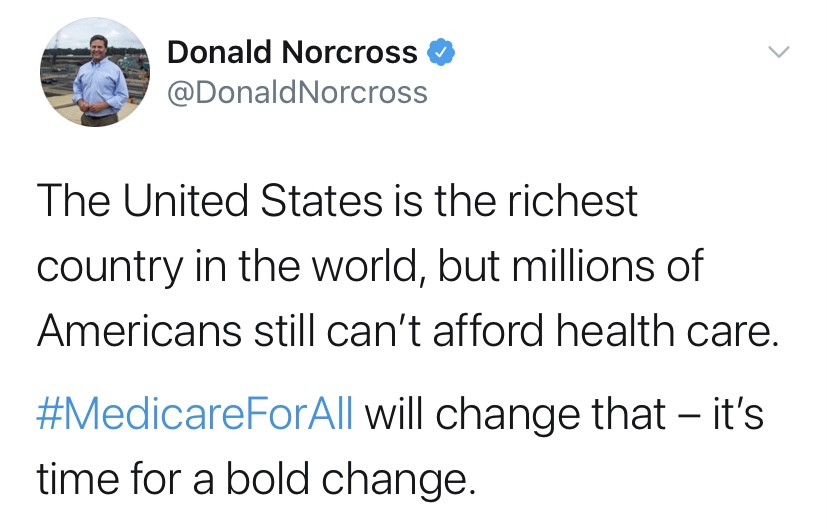Open the Donald Norcross display name

pyautogui.click(x=292, y=52)
